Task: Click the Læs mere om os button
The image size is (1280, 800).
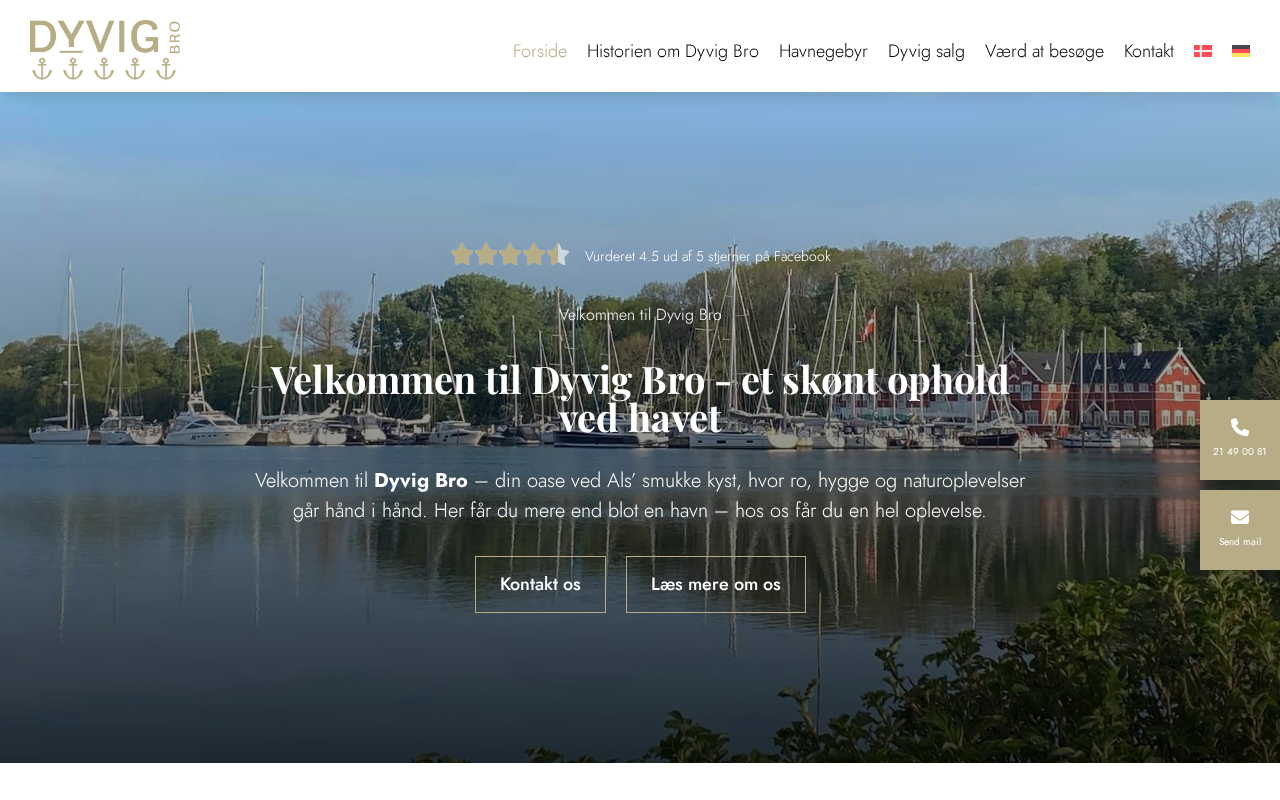Action: click(716, 584)
